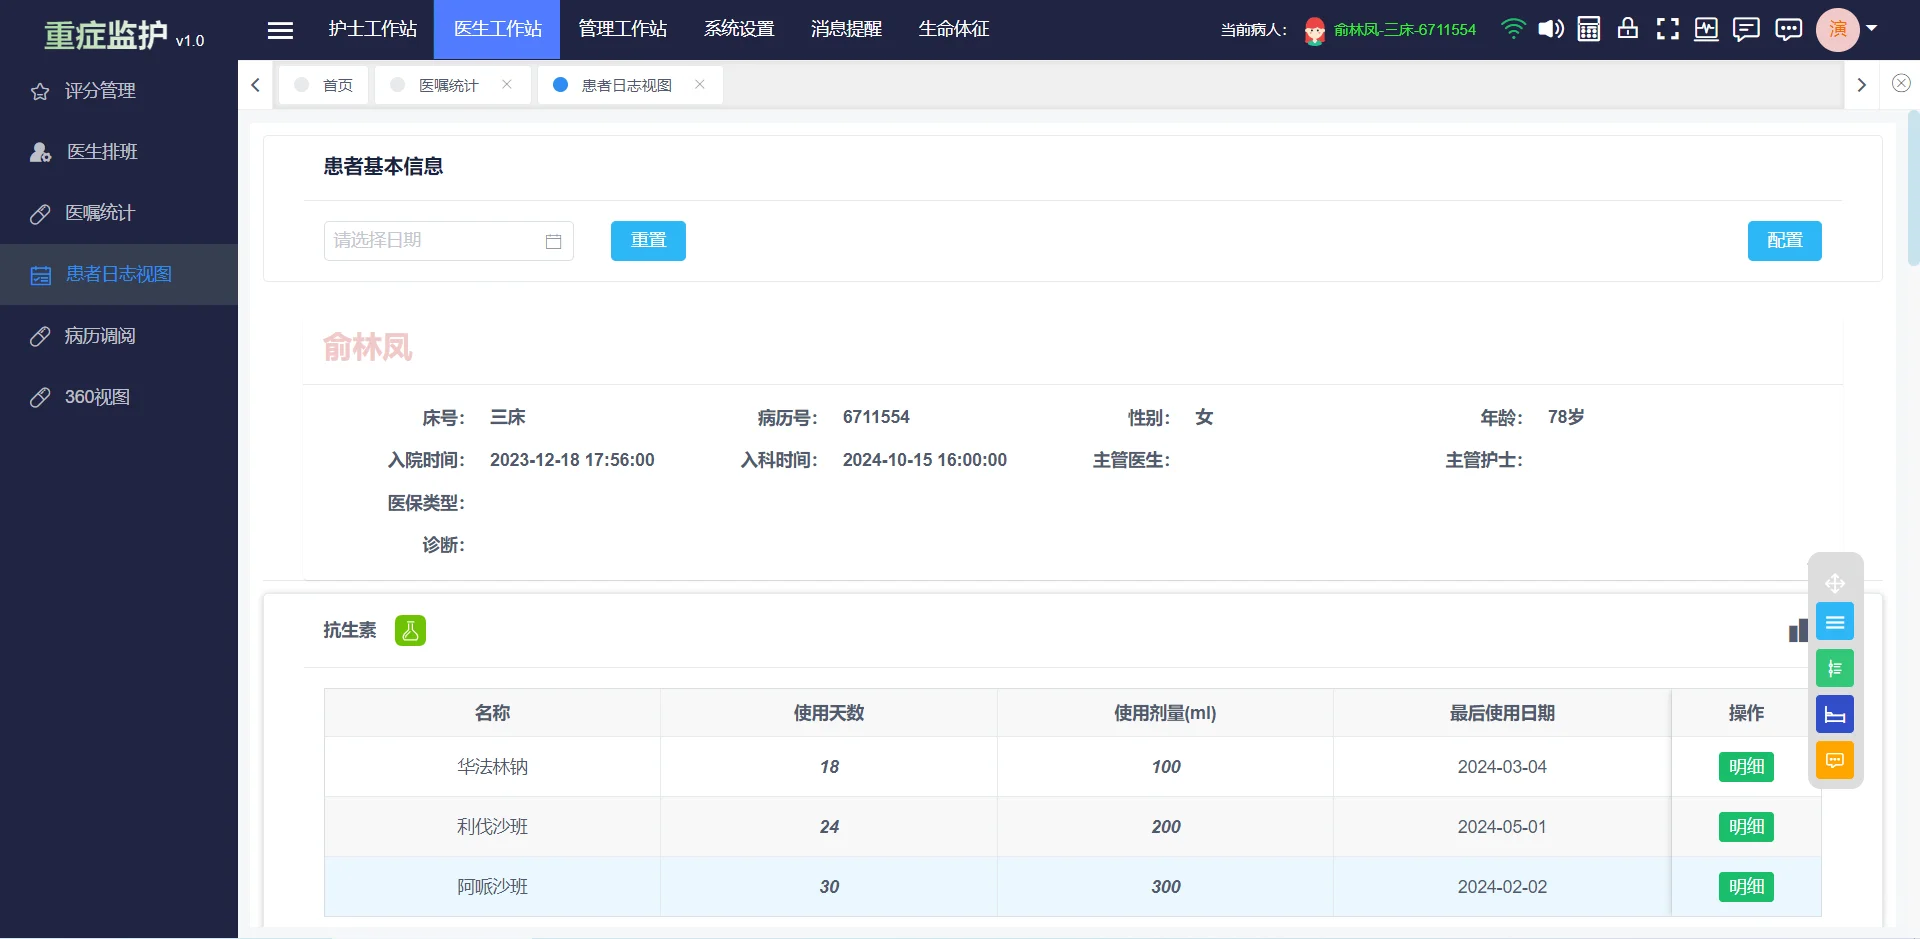Image resolution: width=1920 pixels, height=939 pixels.
Task: Click the green timeline icon in floating toolbar
Action: pyautogui.click(x=1835, y=667)
